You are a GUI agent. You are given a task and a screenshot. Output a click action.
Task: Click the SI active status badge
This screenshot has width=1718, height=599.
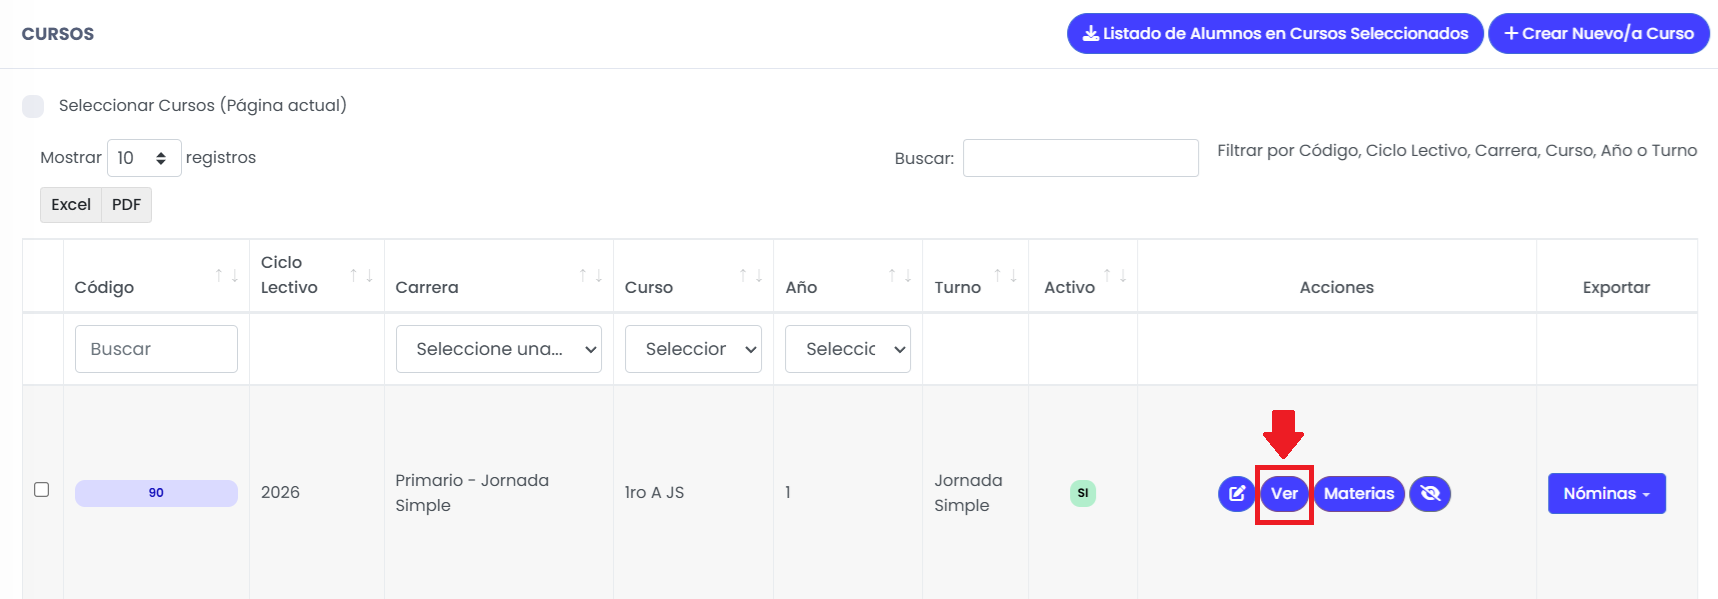point(1083,493)
